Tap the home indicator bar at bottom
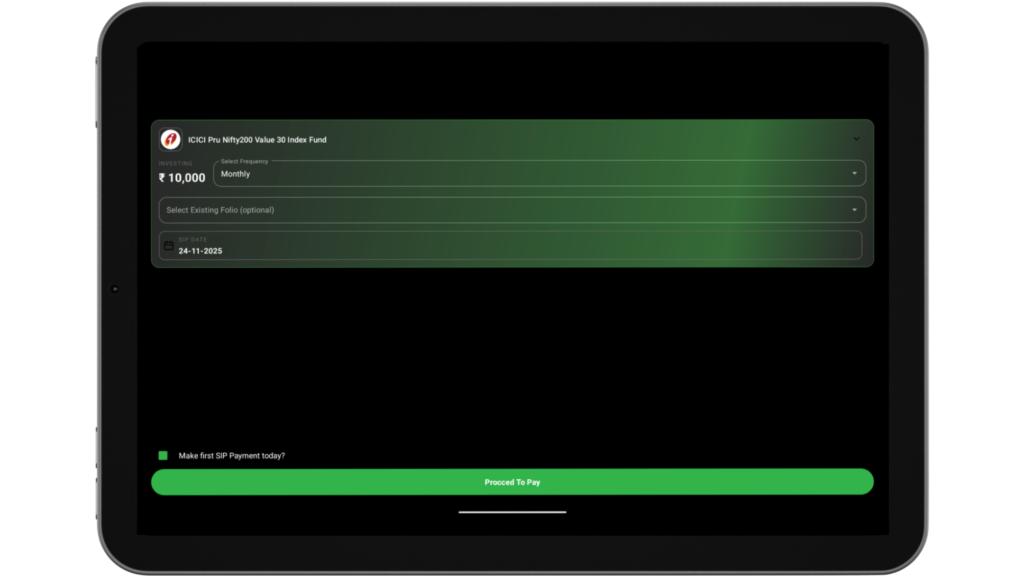Image resolution: width=1024 pixels, height=576 pixels. (x=512, y=512)
